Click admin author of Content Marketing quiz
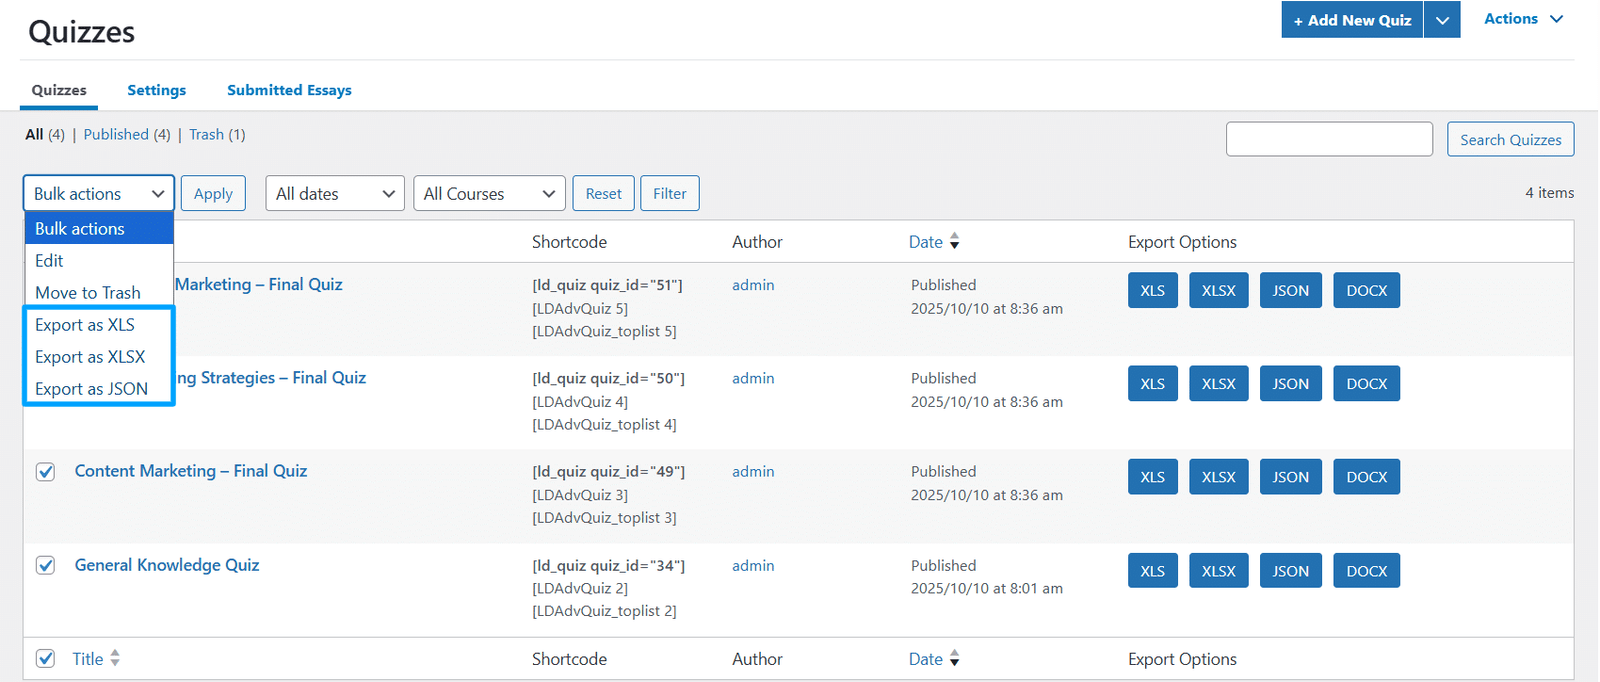Viewport: 1600px width, 682px height. [753, 471]
